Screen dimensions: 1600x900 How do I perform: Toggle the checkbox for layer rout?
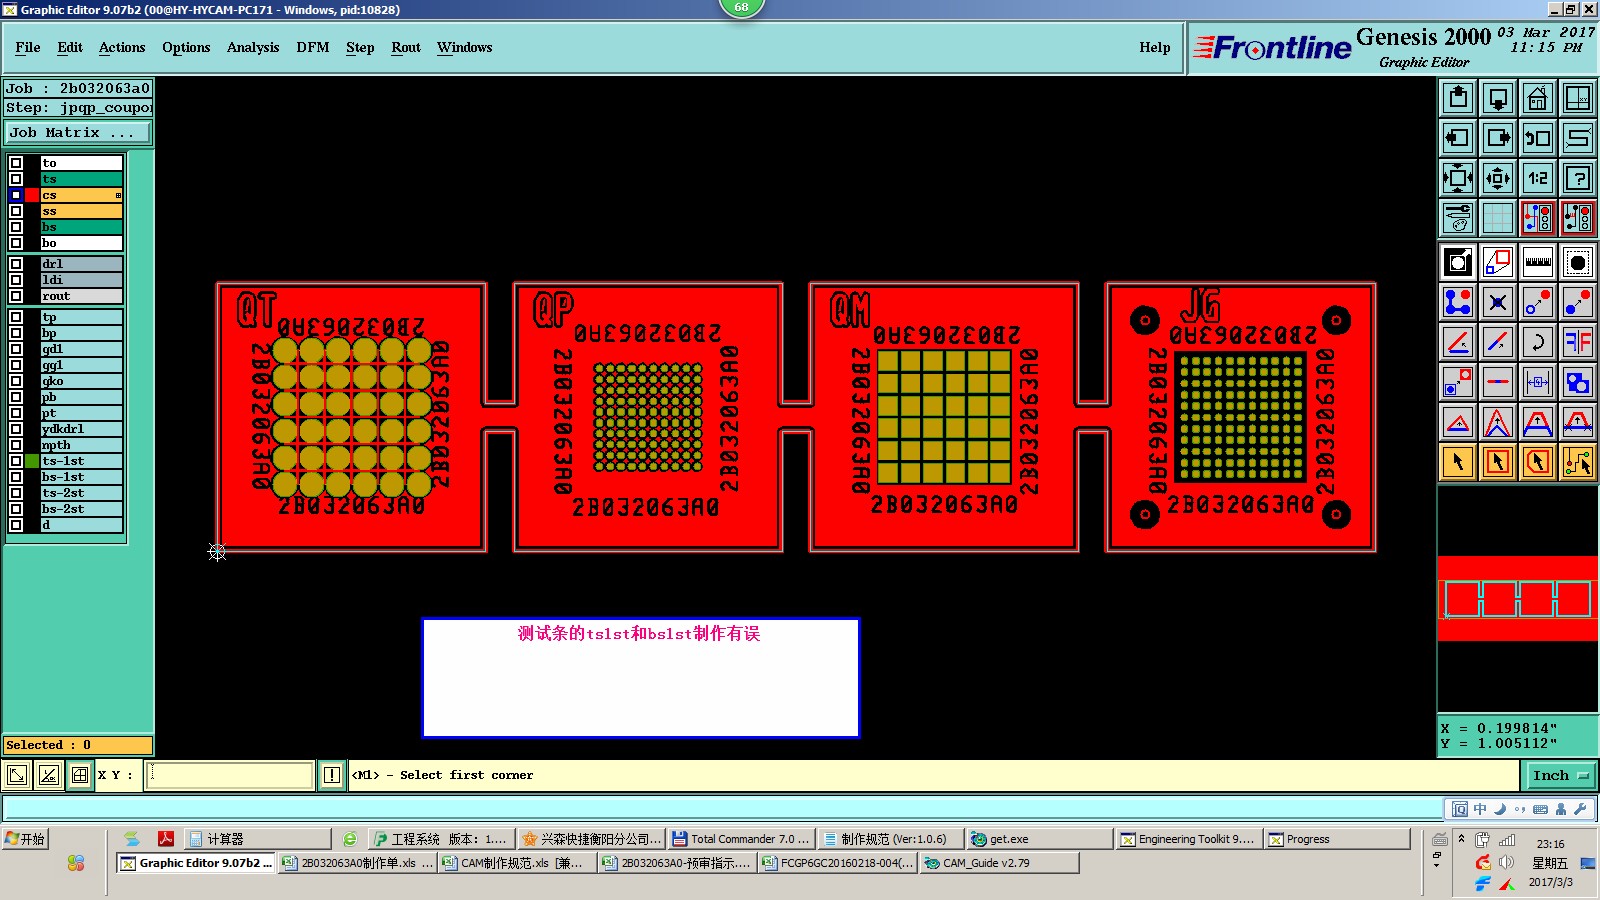[16, 296]
